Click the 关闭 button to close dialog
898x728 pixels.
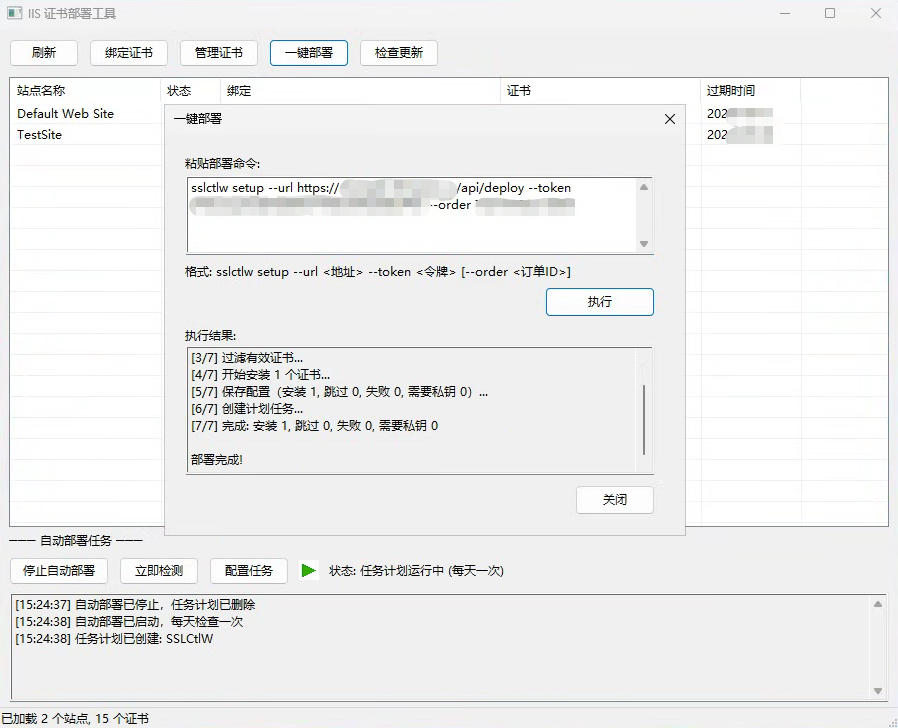pyautogui.click(x=614, y=500)
